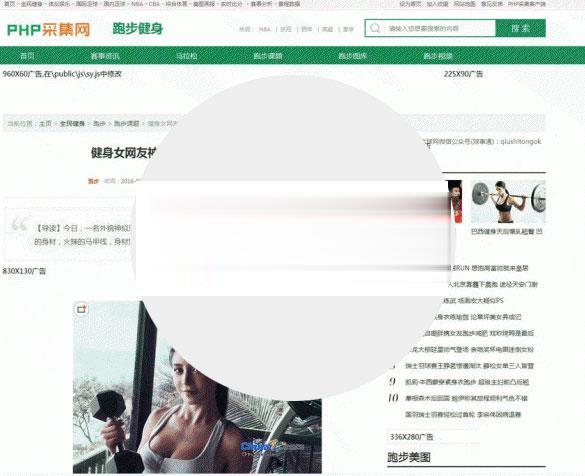Click the article headline 健身女网友
Image resolution: width=585 pixels, height=476 pixels.
point(123,153)
